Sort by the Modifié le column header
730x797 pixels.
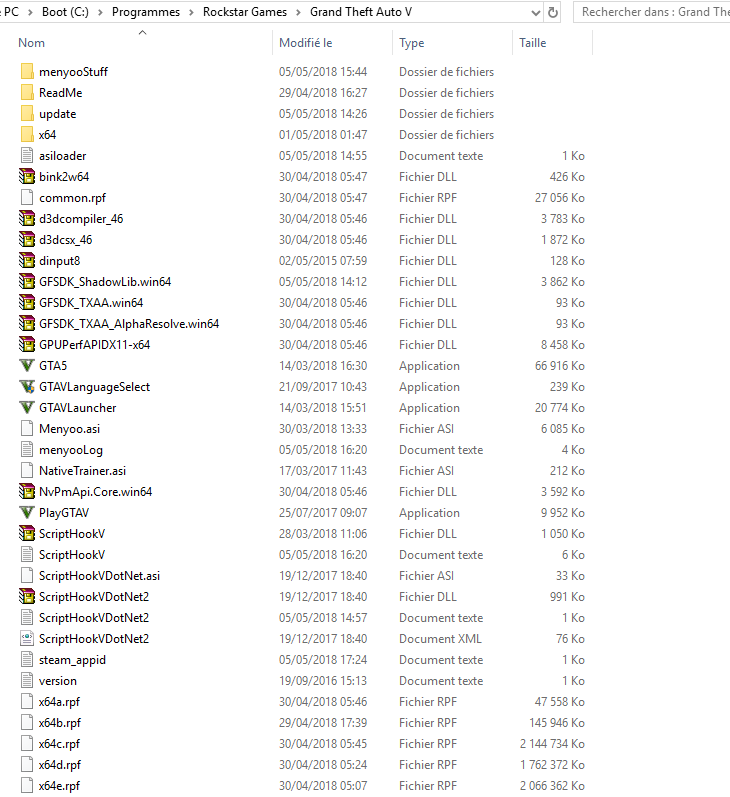pyautogui.click(x=306, y=43)
